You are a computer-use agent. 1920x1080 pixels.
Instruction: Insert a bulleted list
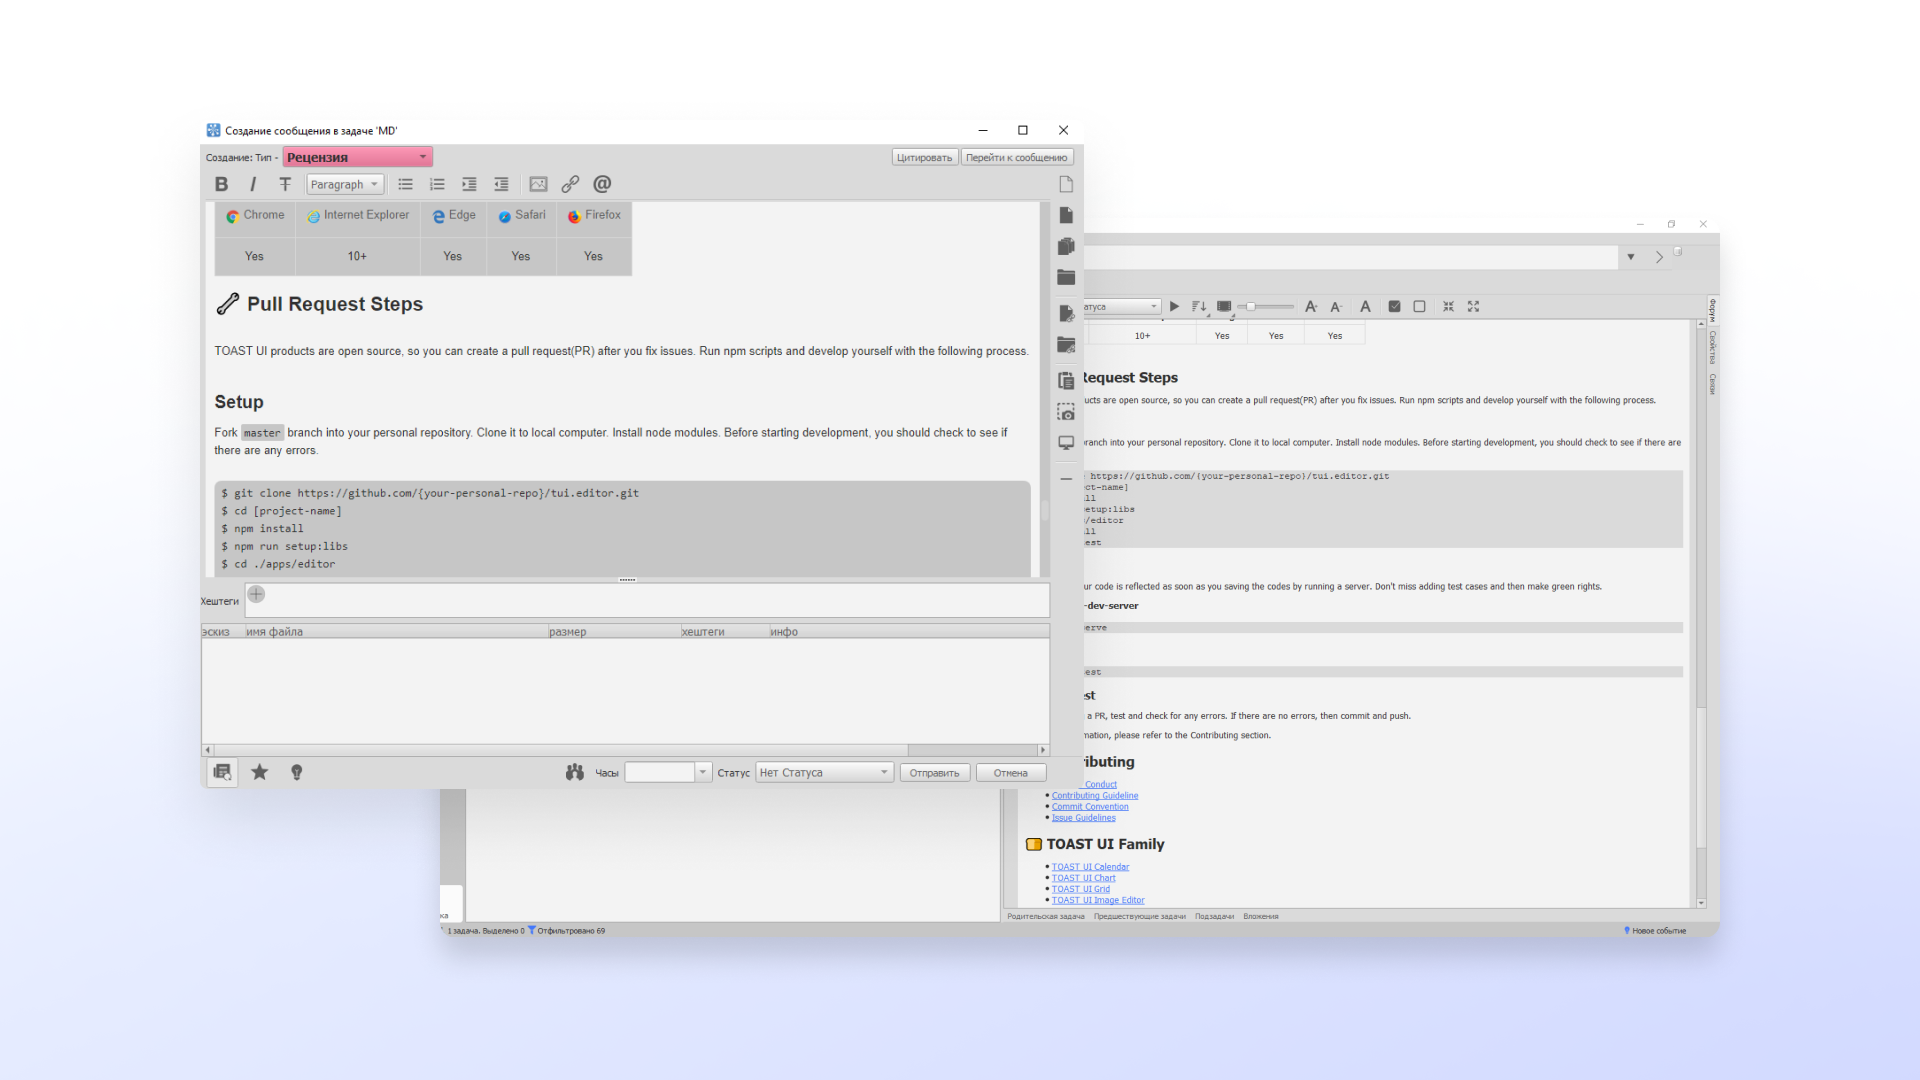405,184
